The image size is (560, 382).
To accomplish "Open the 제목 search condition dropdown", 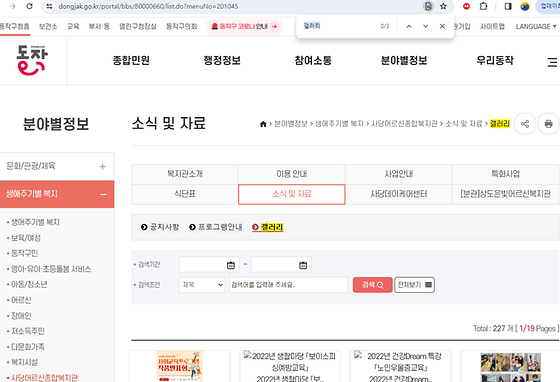I will tap(202, 285).
